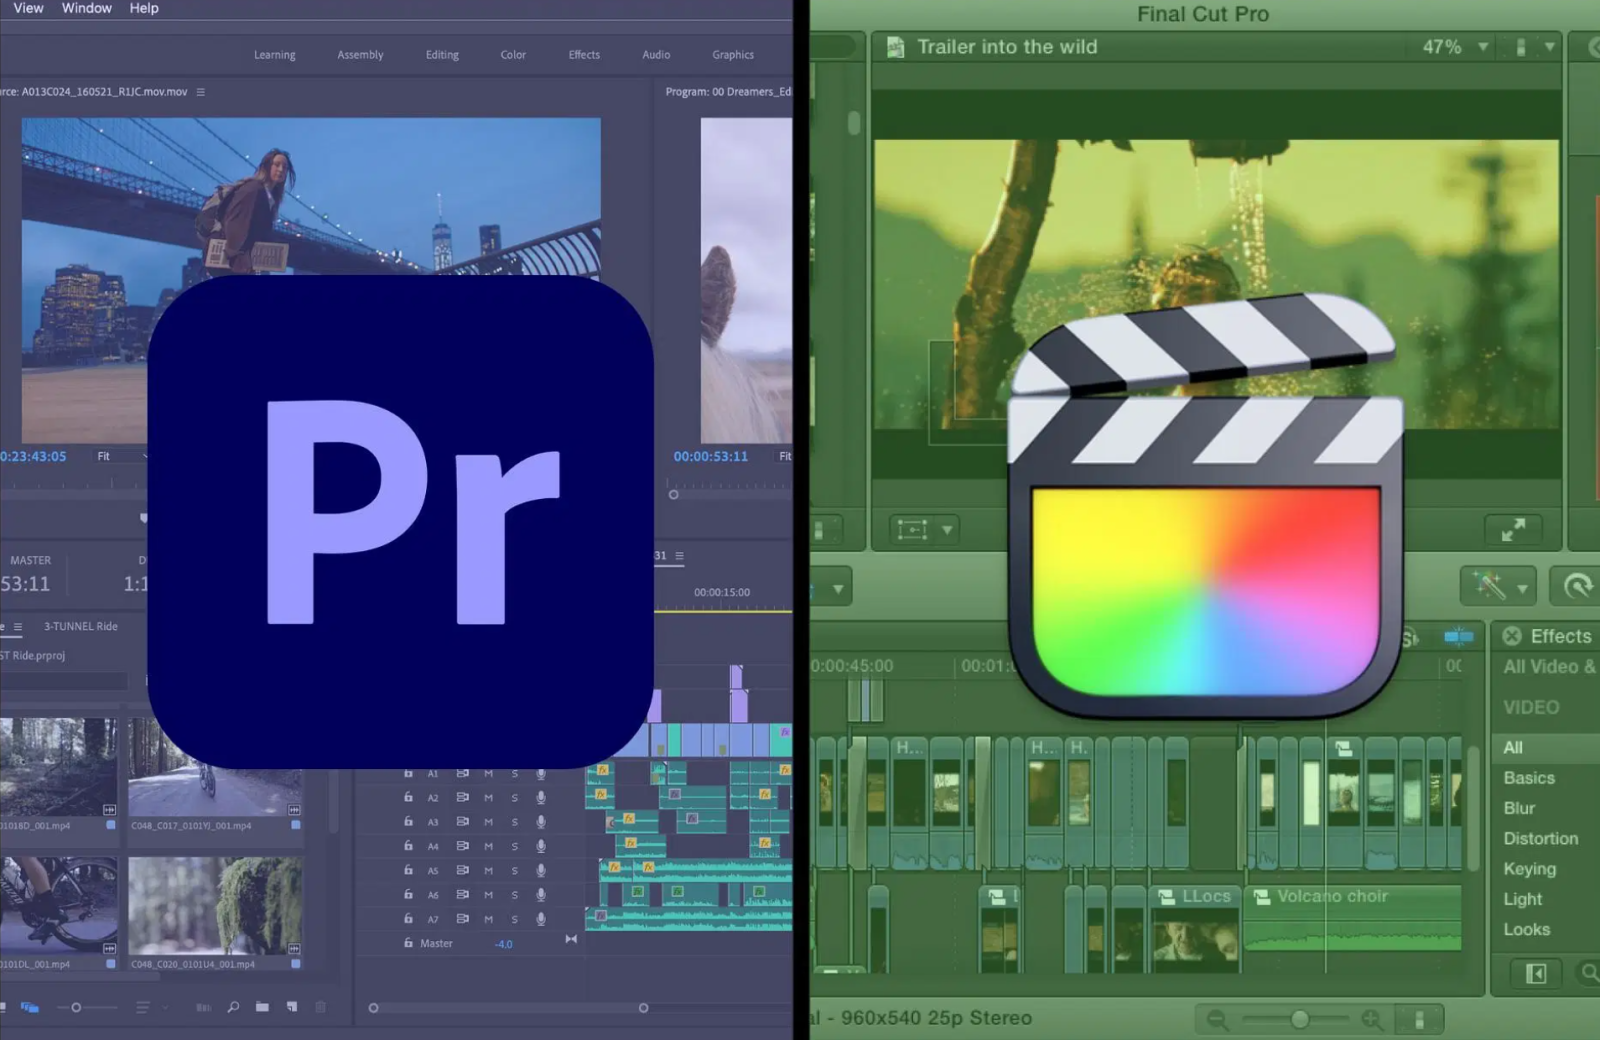Select thumbnail C048_C017_0101YJ_001.mp4
Viewport: 1600px width, 1040px height.
coord(214,767)
